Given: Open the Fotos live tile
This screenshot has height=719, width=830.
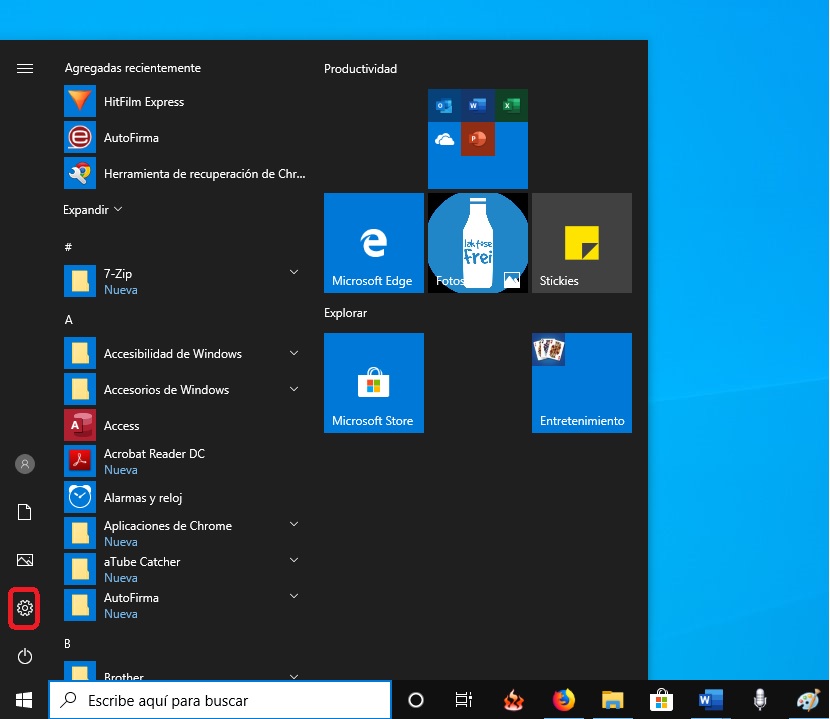Looking at the screenshot, I should (477, 243).
